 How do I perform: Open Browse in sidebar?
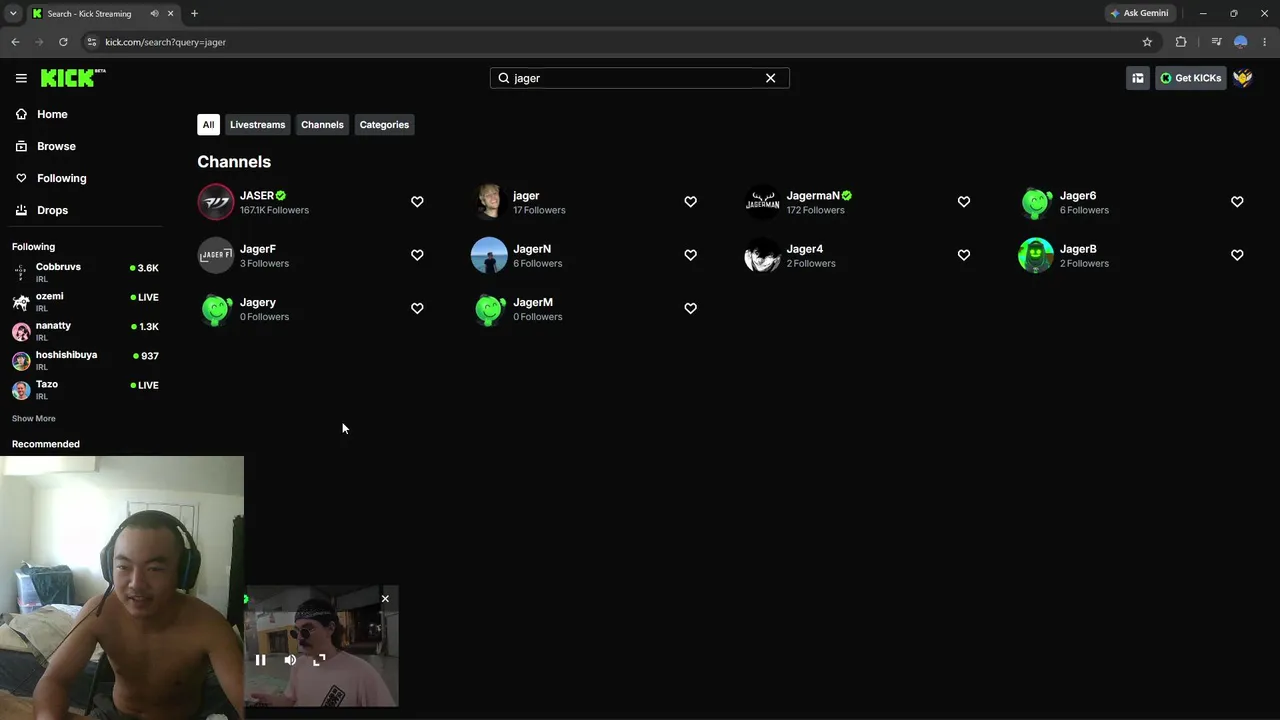tap(45, 146)
